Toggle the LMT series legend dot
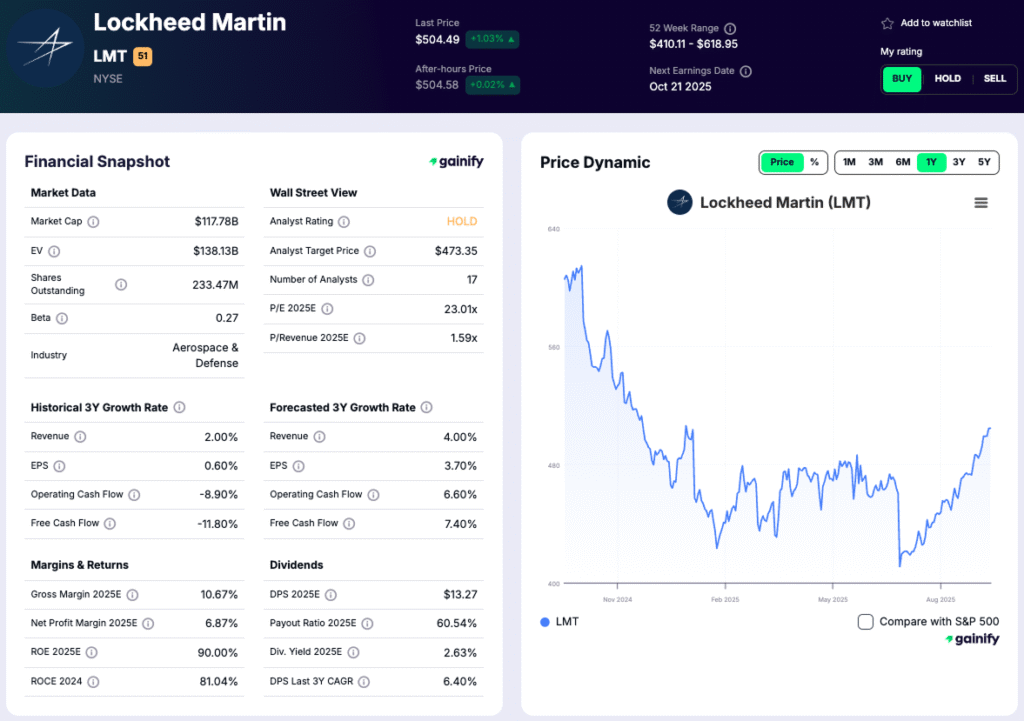 pos(545,622)
